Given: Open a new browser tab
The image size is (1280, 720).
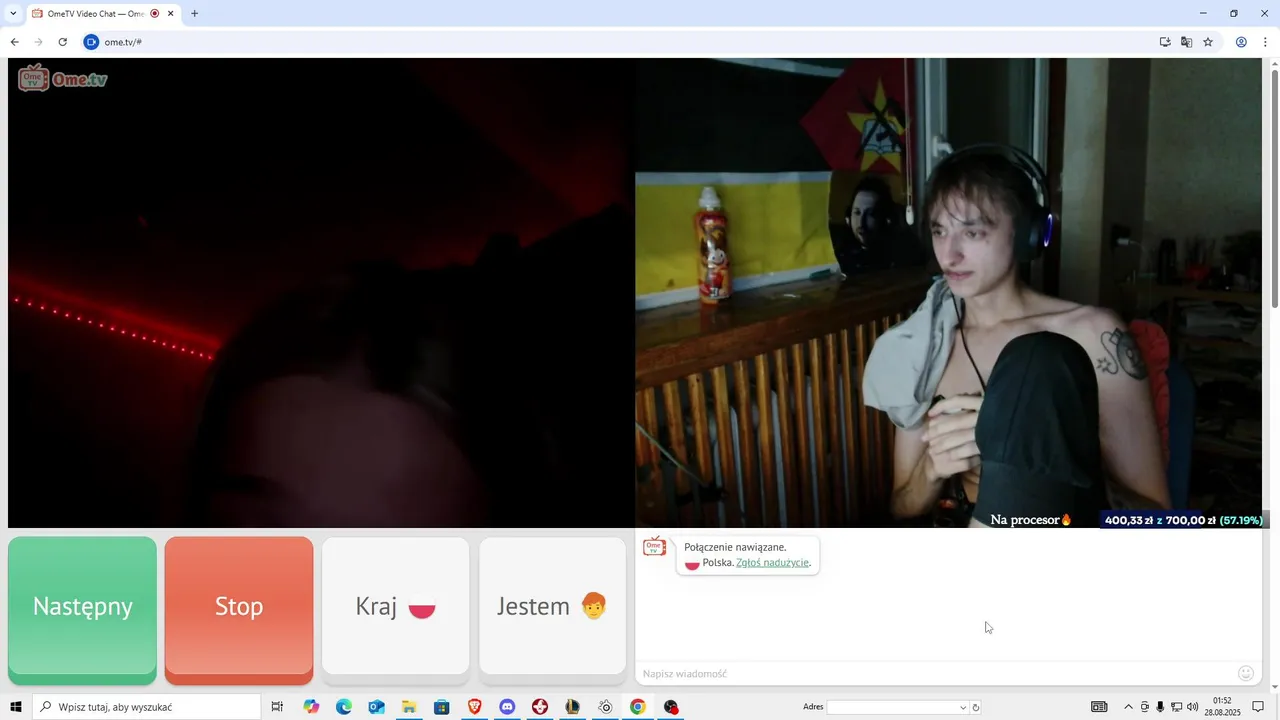Looking at the screenshot, I should coord(194,14).
